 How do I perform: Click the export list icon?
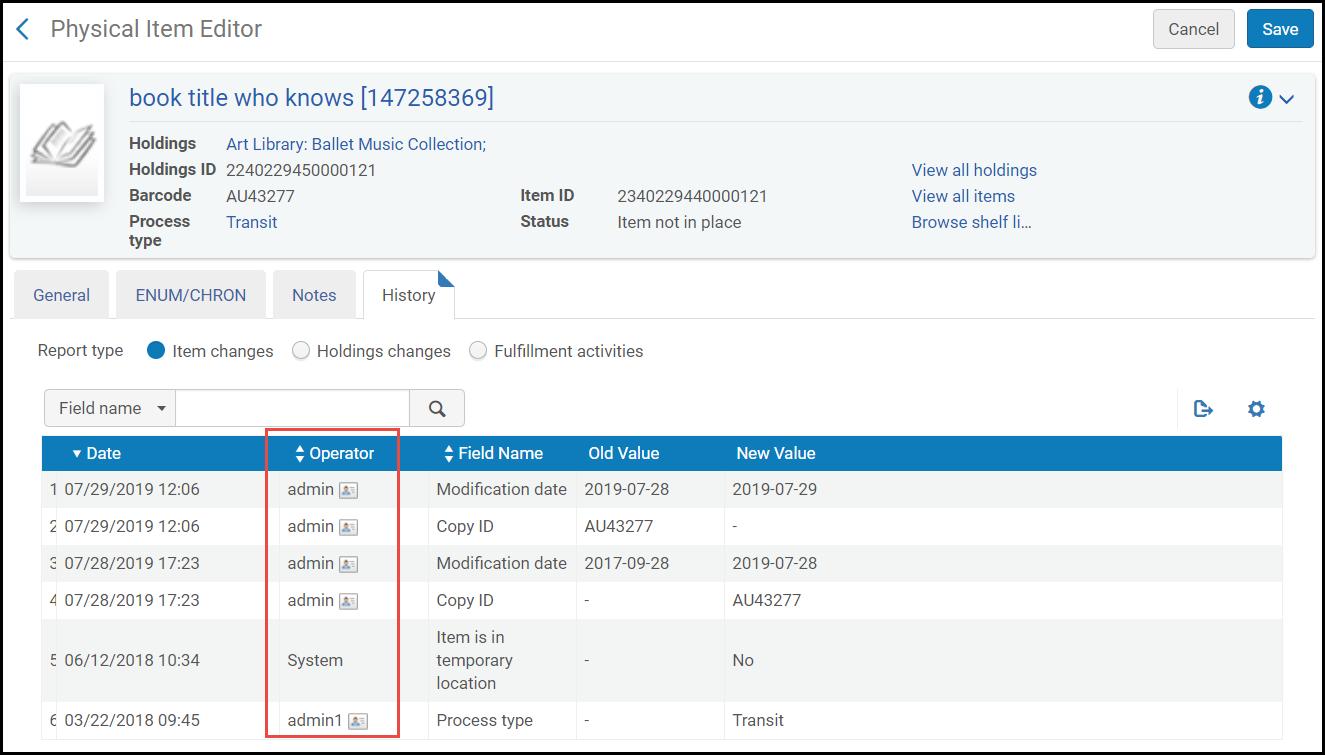tap(1203, 408)
